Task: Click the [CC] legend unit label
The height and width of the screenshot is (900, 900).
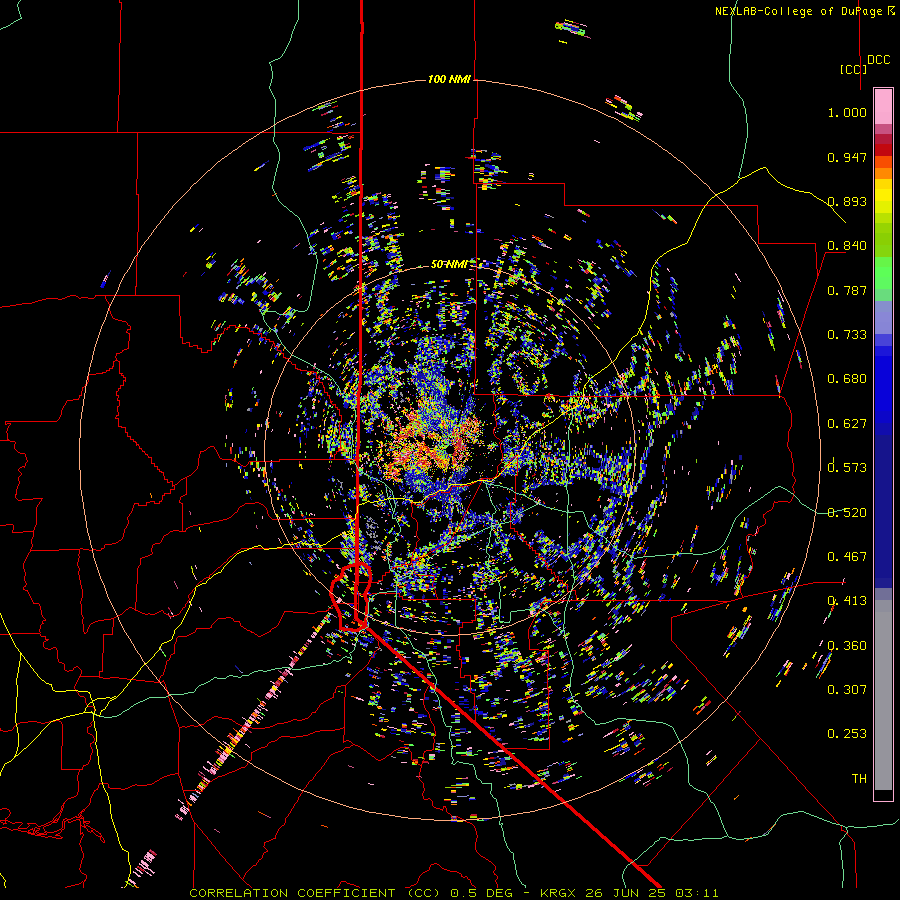Action: pos(853,69)
